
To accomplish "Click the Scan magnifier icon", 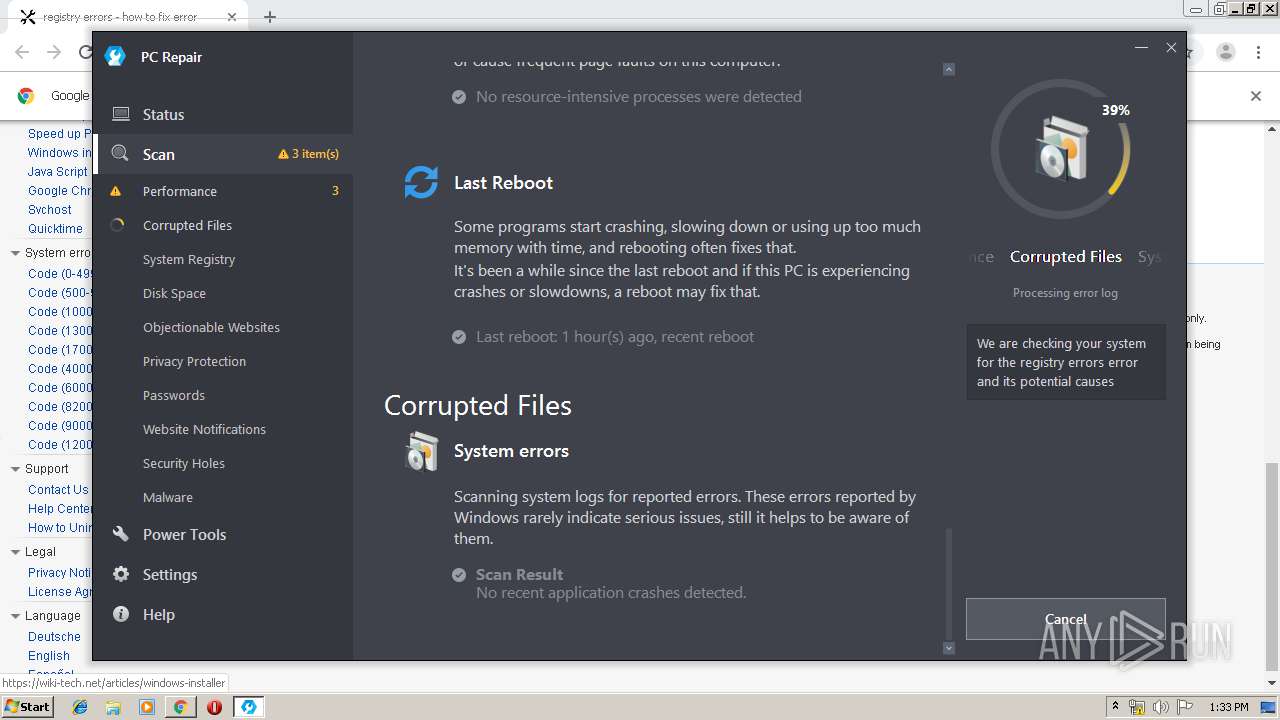I will (x=120, y=154).
